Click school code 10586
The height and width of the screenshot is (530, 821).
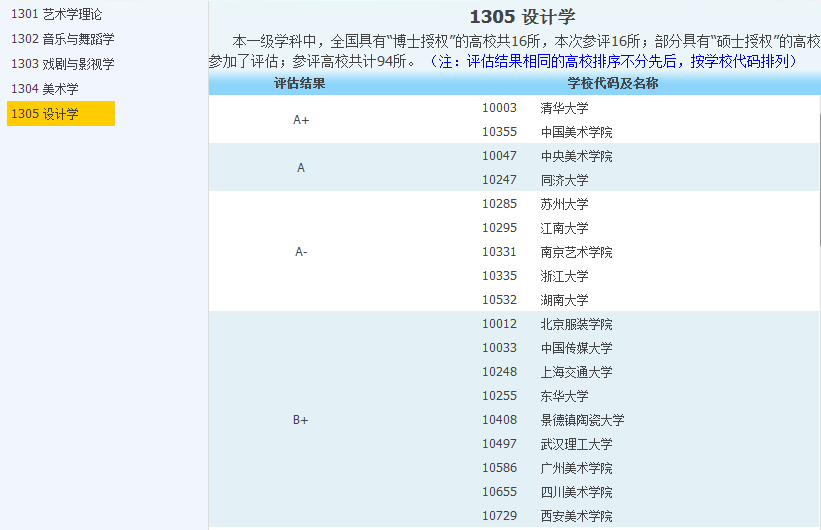pos(500,468)
